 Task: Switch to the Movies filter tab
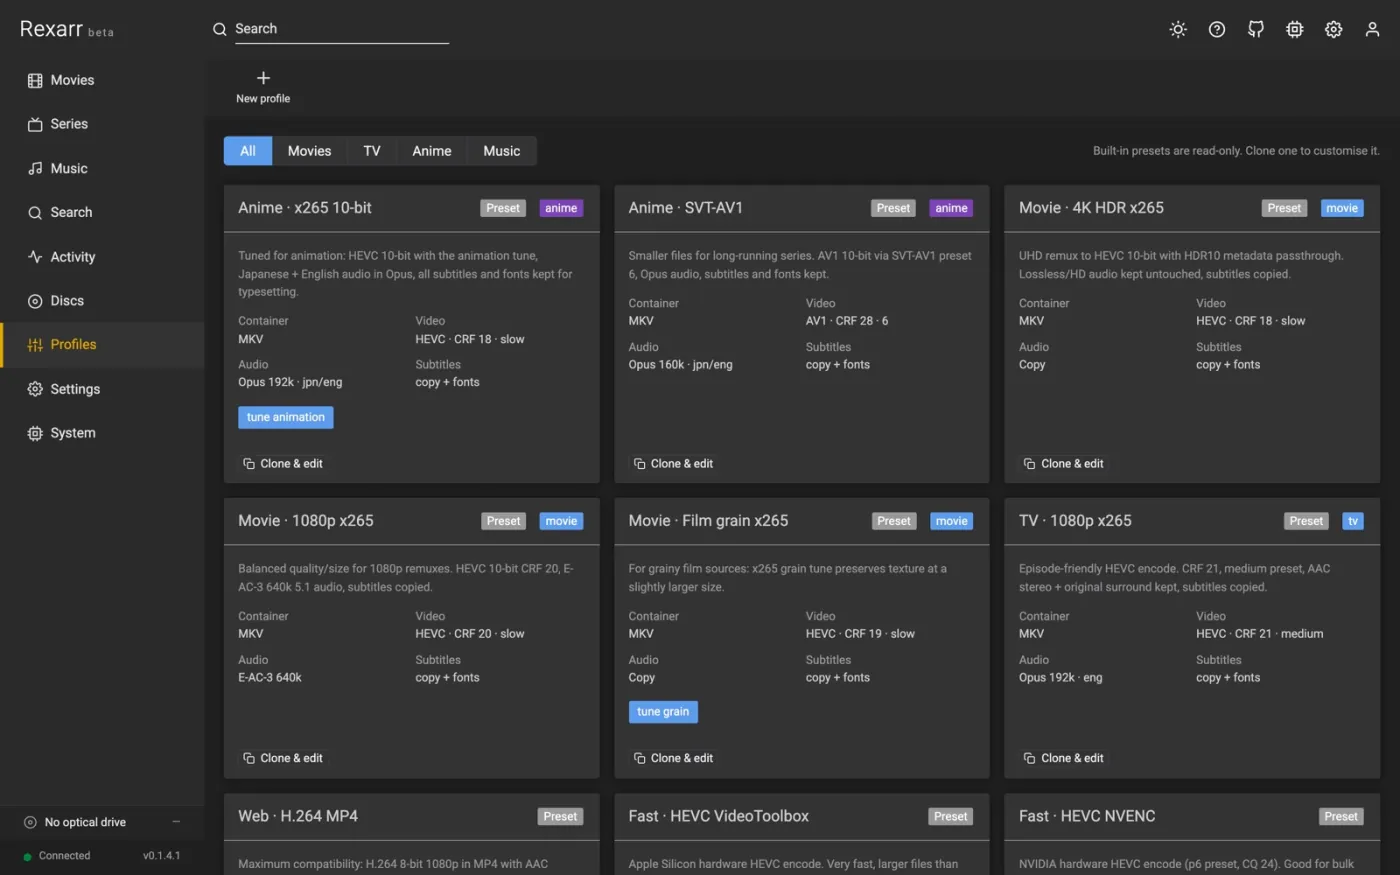tap(309, 151)
